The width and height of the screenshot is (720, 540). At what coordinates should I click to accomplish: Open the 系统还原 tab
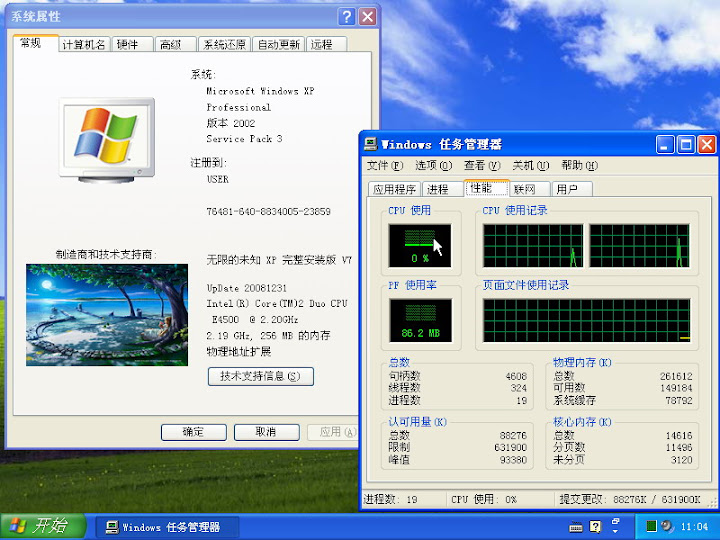point(224,45)
